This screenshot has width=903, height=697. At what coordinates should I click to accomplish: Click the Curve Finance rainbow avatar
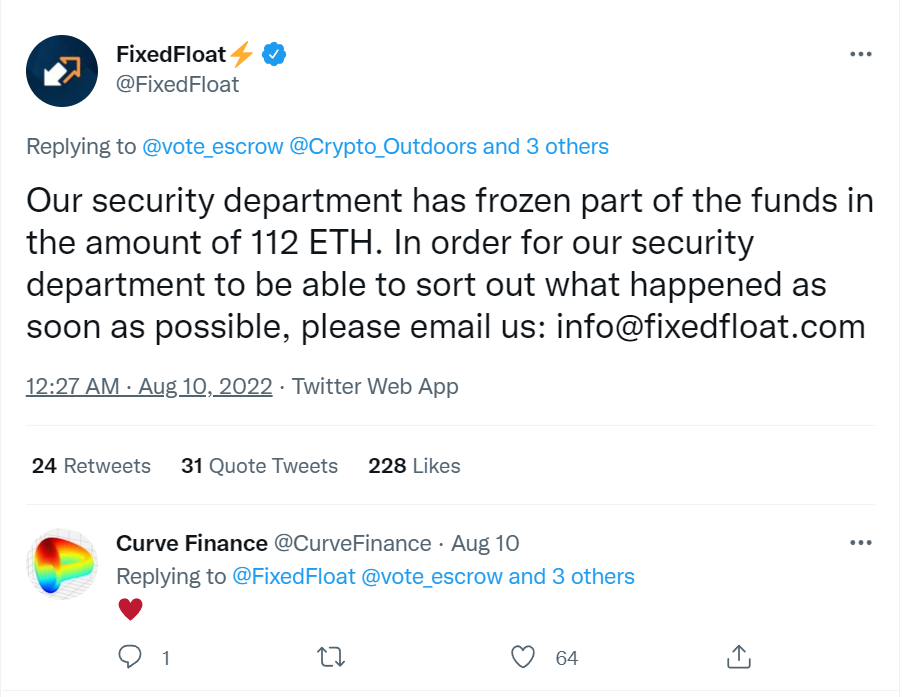(x=61, y=564)
